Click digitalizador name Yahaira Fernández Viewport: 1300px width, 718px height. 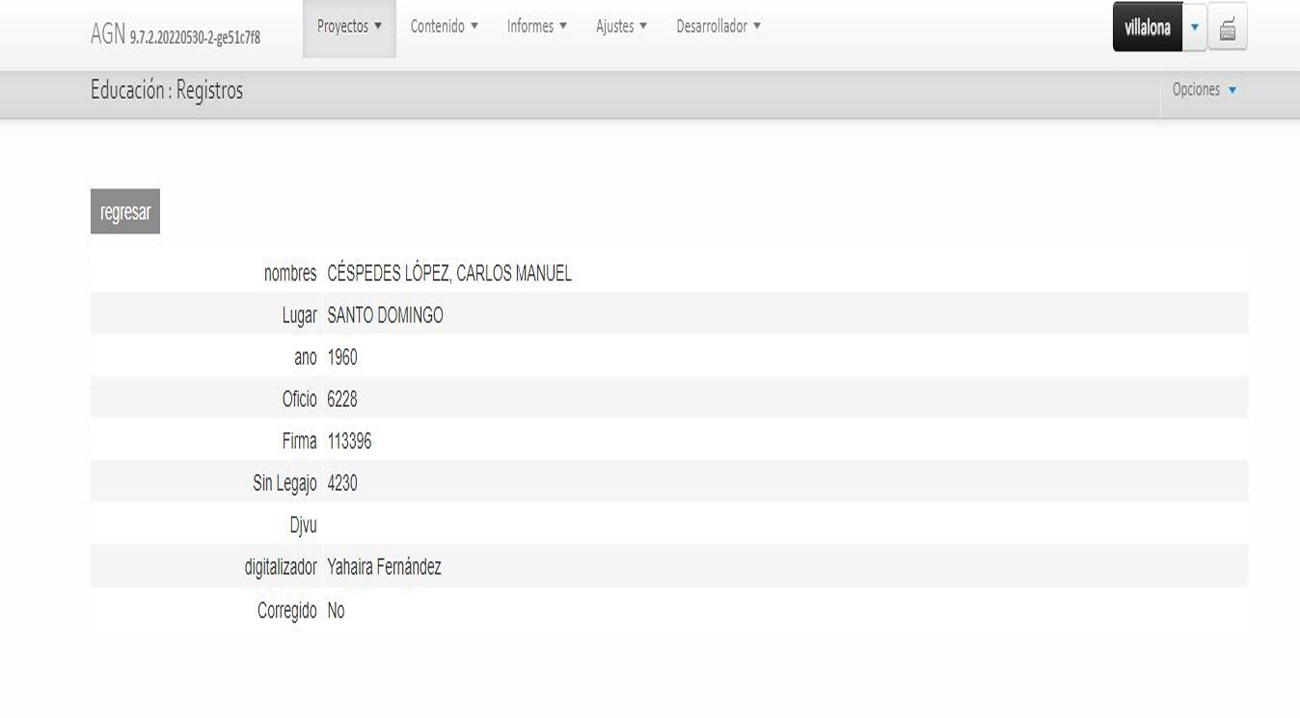pyautogui.click(x=384, y=568)
